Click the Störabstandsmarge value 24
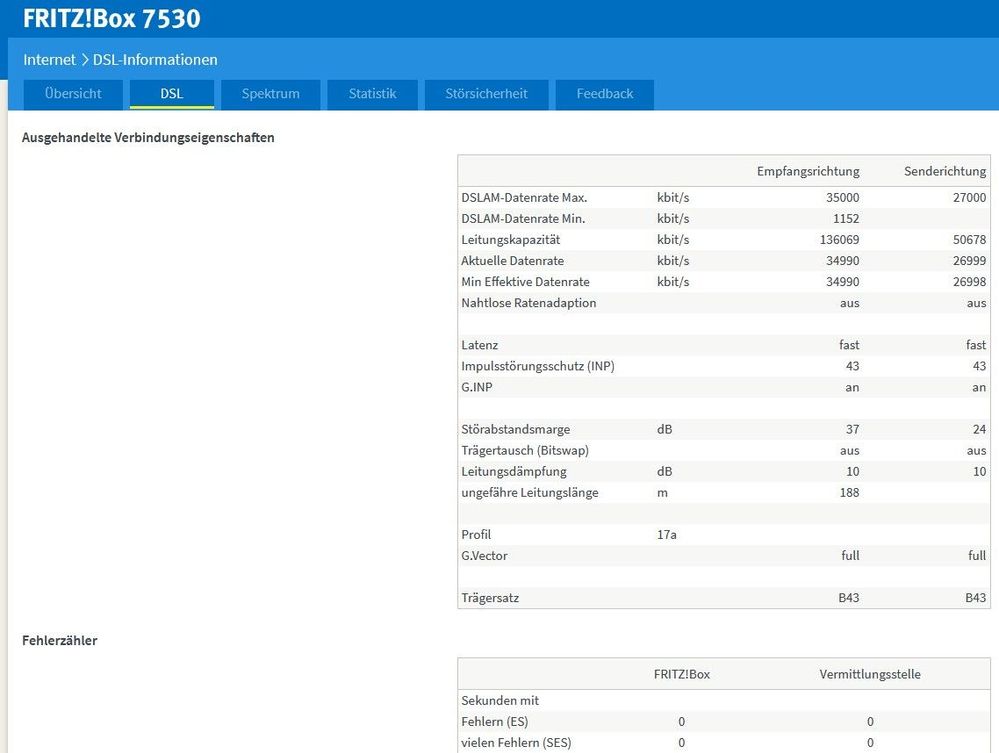The image size is (999, 753). point(979,429)
